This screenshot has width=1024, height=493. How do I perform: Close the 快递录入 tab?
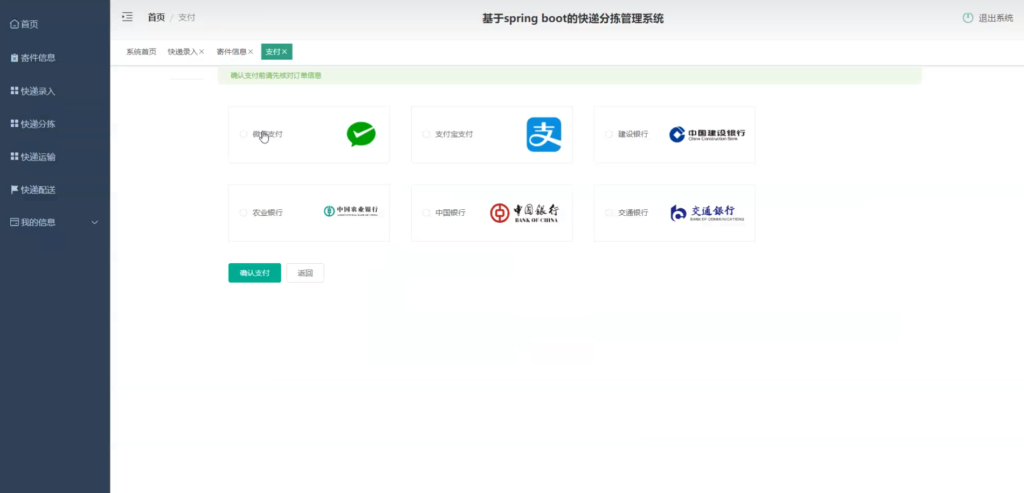click(x=202, y=52)
